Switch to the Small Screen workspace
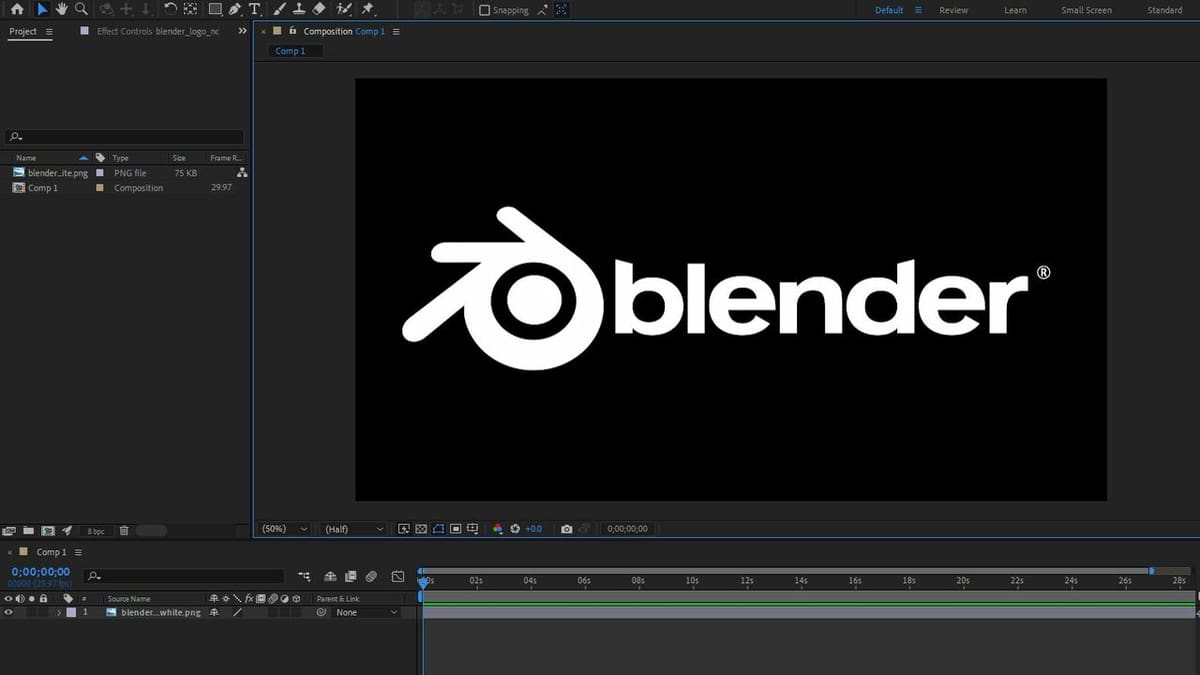1200x675 pixels. point(1086,10)
